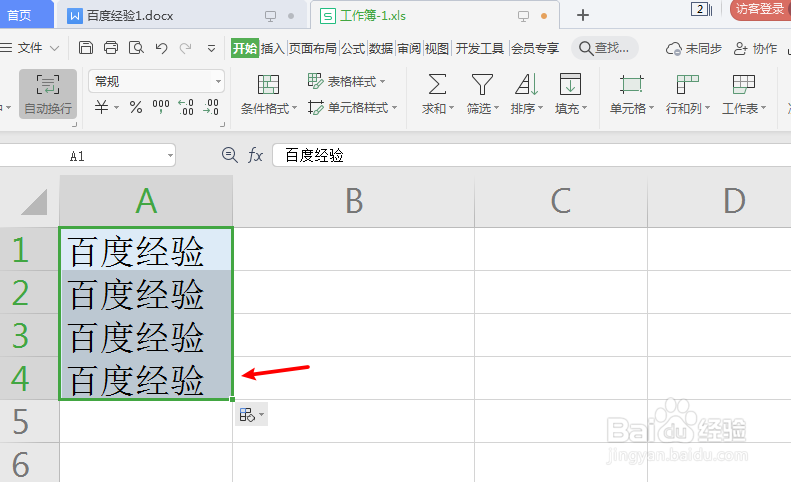
Task: Click cell A3 containing 百度经验
Action: tap(146, 335)
